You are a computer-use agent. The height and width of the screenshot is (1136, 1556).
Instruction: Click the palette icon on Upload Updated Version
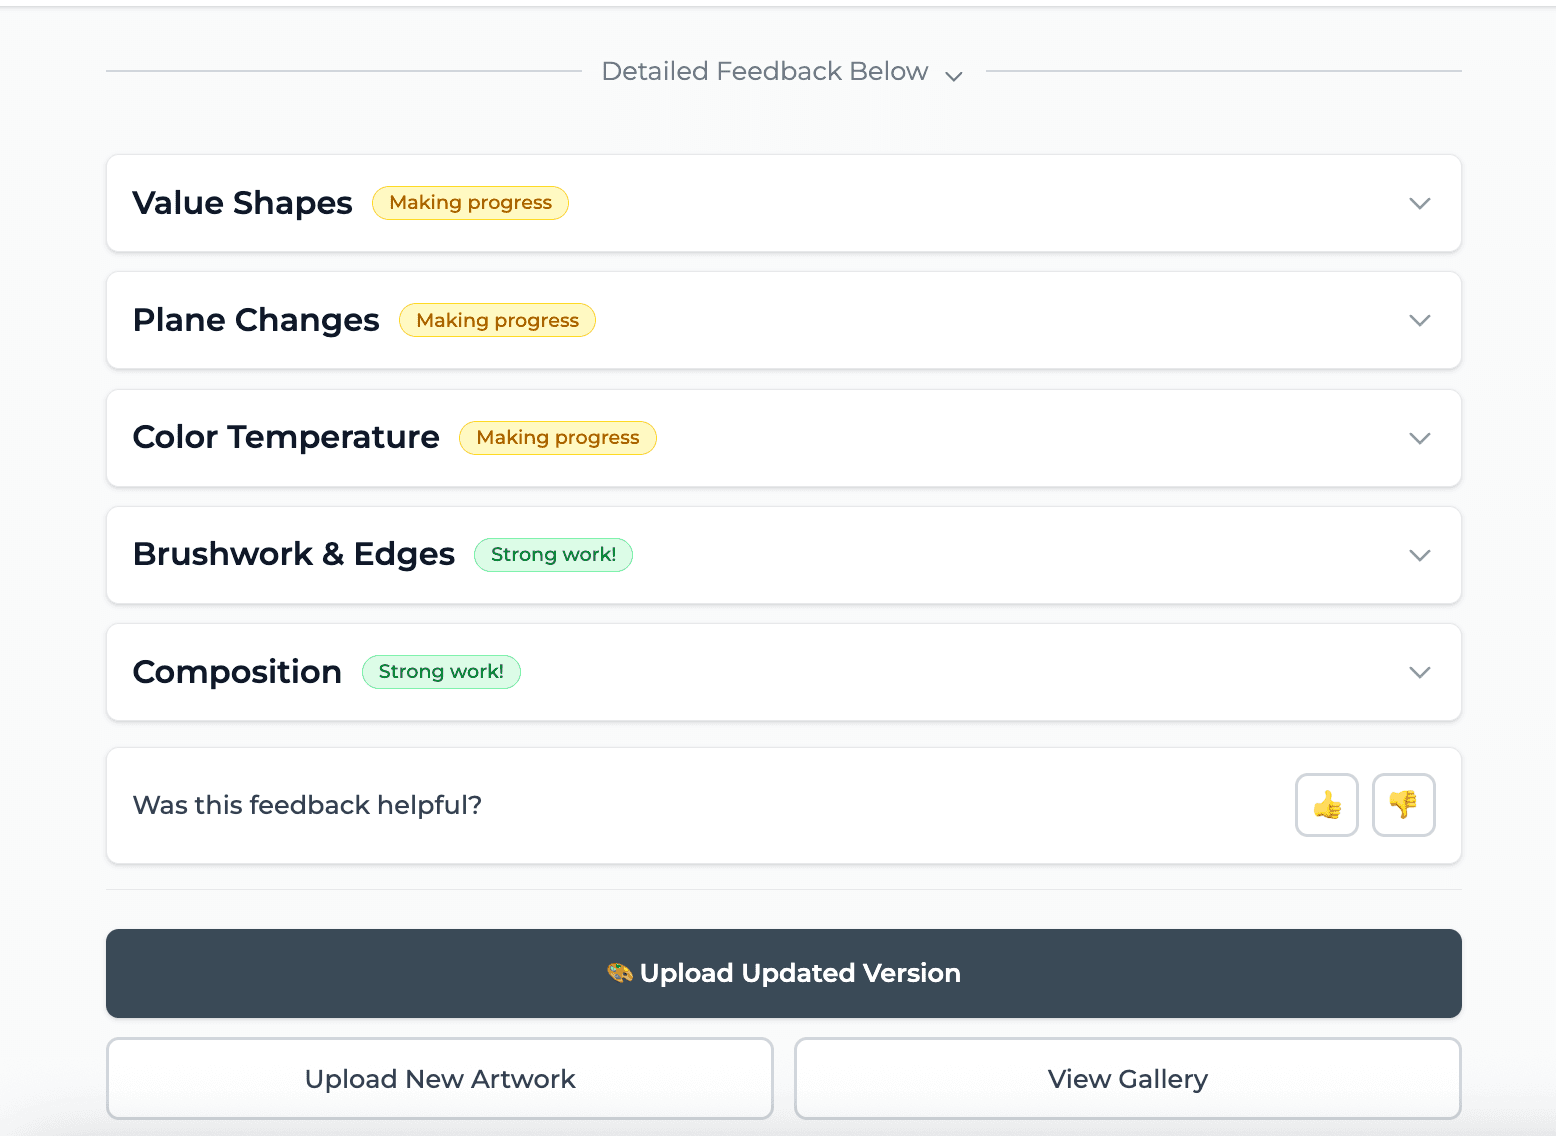620,972
